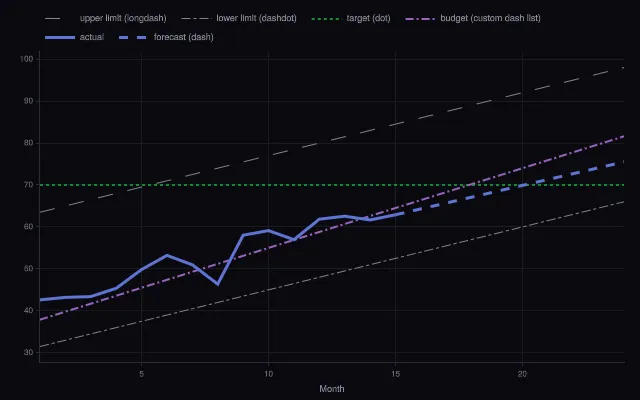Screen dimensions: 640x400
Task: Click the actual line dip at month 8
Action: [x=218, y=284]
